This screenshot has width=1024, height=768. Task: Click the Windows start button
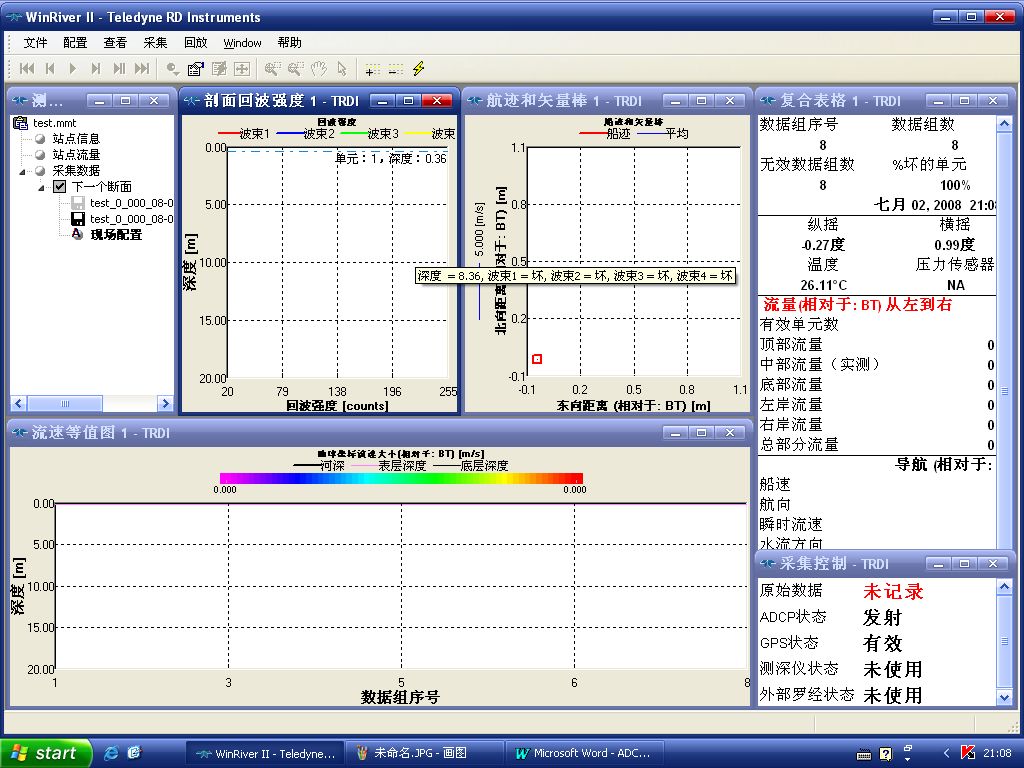pos(46,753)
